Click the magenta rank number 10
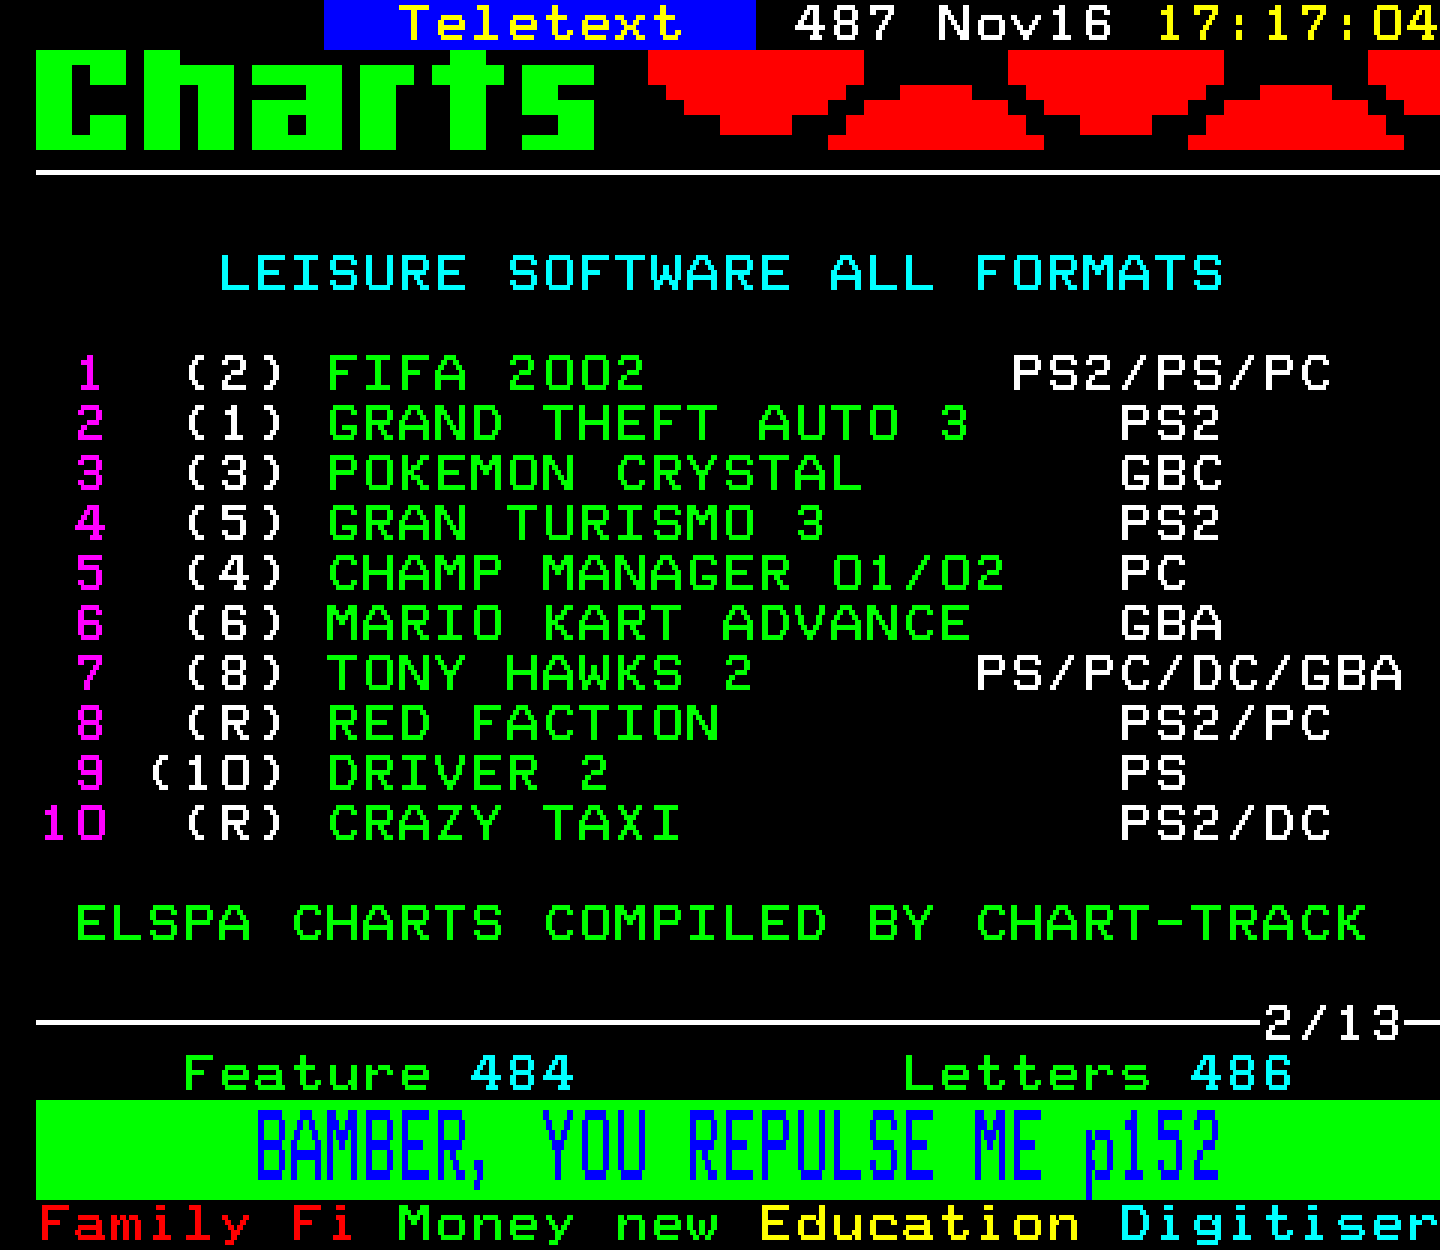The width and height of the screenshot is (1440, 1250). [x=74, y=824]
